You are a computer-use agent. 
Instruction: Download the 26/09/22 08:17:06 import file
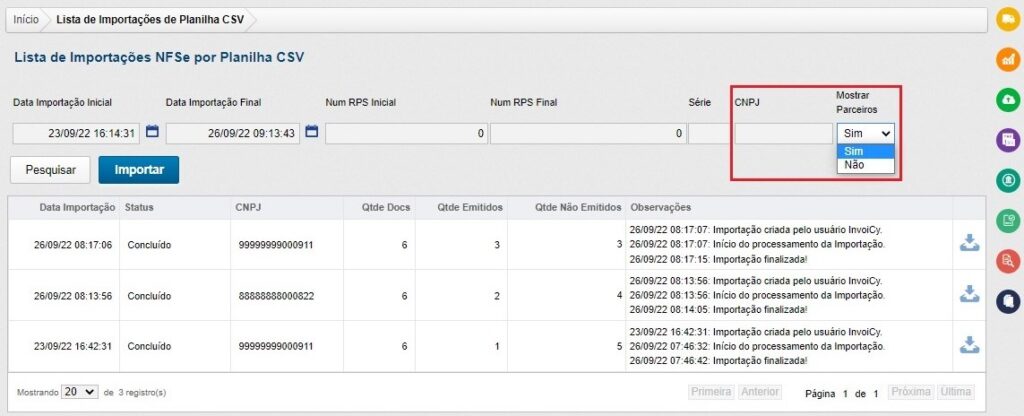point(969,243)
